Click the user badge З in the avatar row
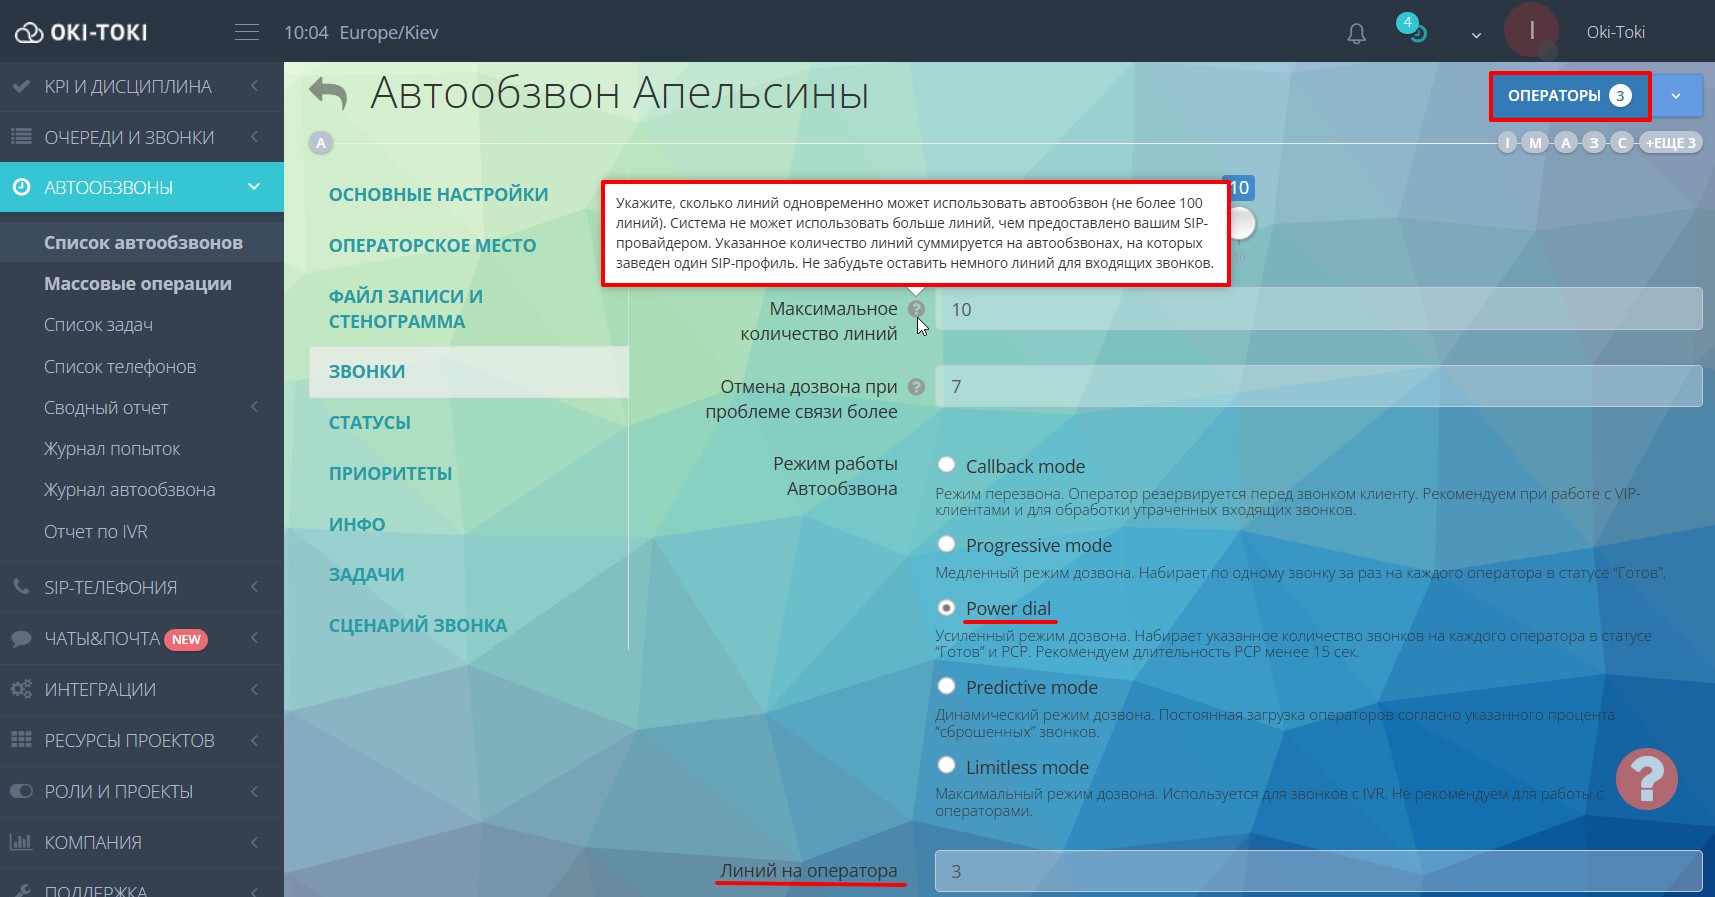1715x897 pixels. pyautogui.click(x=1595, y=143)
